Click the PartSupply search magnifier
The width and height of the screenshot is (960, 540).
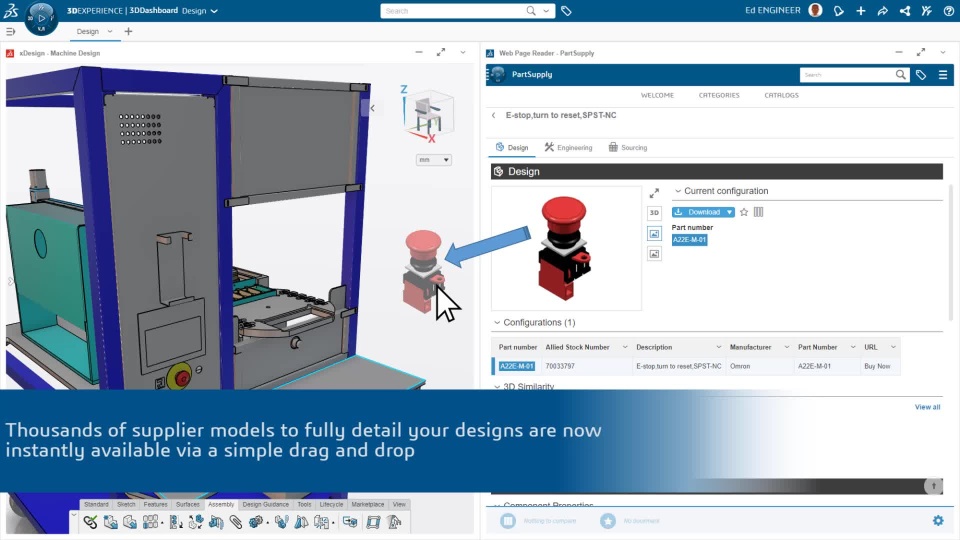(x=901, y=75)
